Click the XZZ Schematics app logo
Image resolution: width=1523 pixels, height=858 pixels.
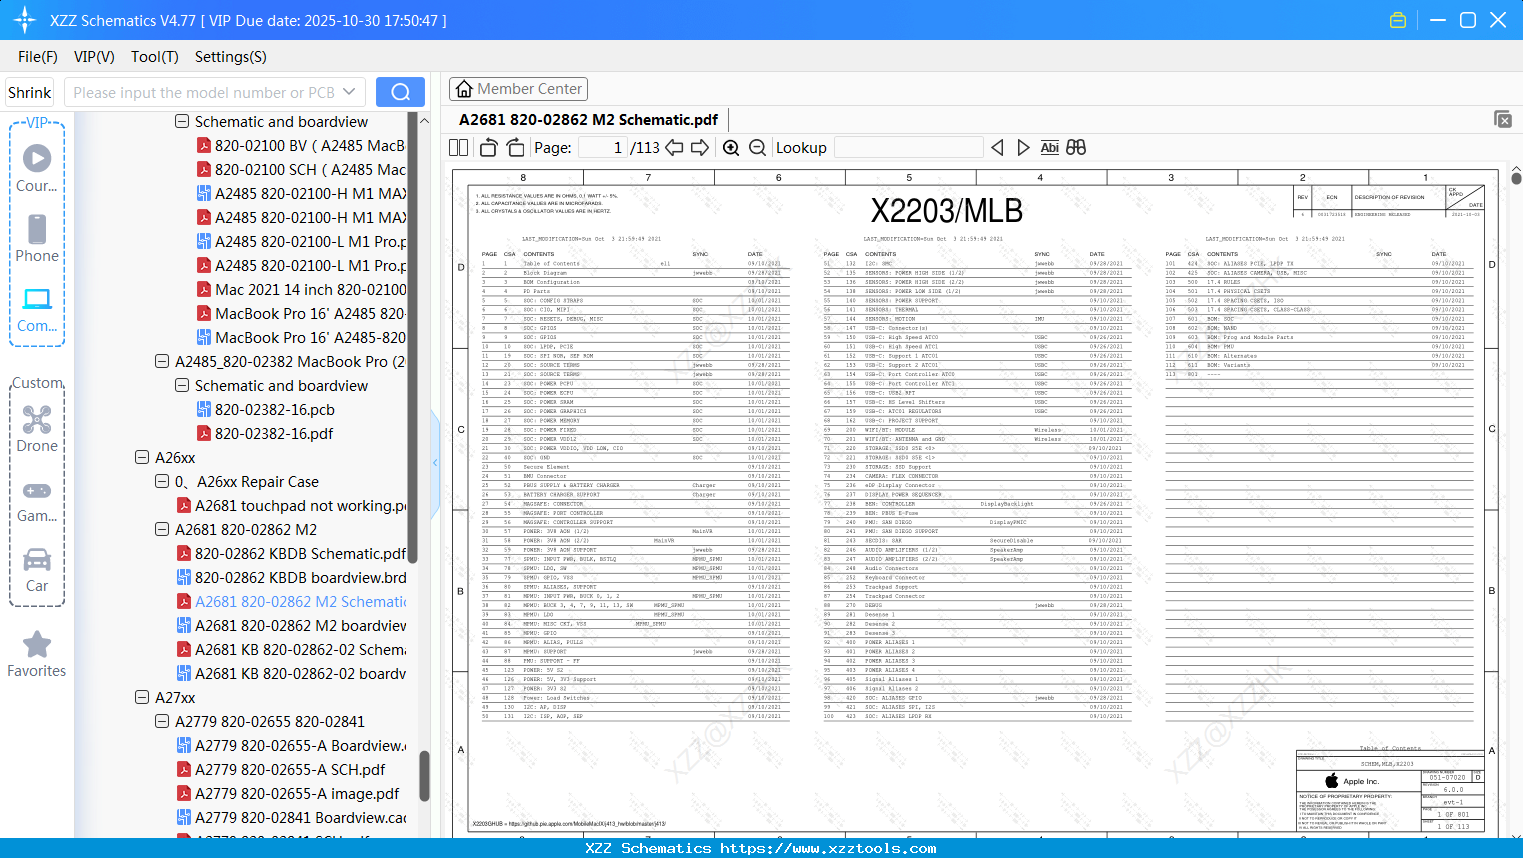pyautogui.click(x=25, y=20)
